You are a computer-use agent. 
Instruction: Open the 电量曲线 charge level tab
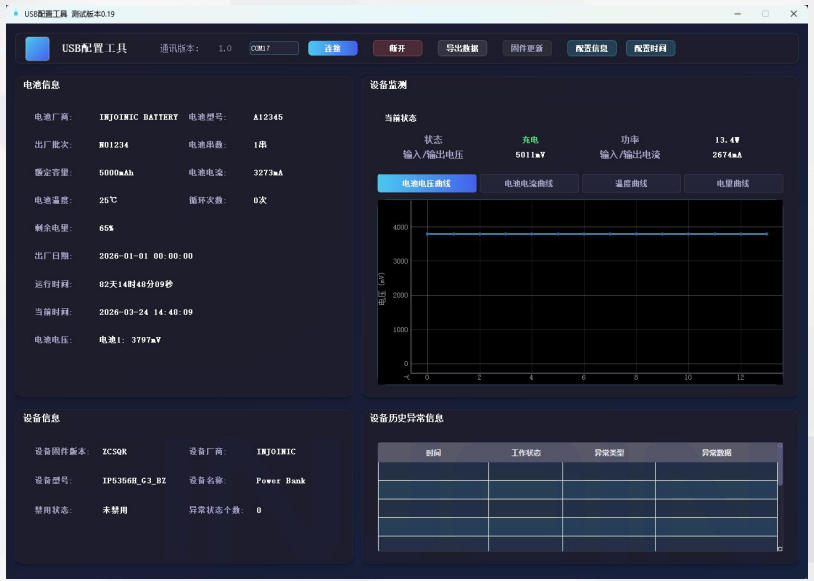[x=734, y=183]
